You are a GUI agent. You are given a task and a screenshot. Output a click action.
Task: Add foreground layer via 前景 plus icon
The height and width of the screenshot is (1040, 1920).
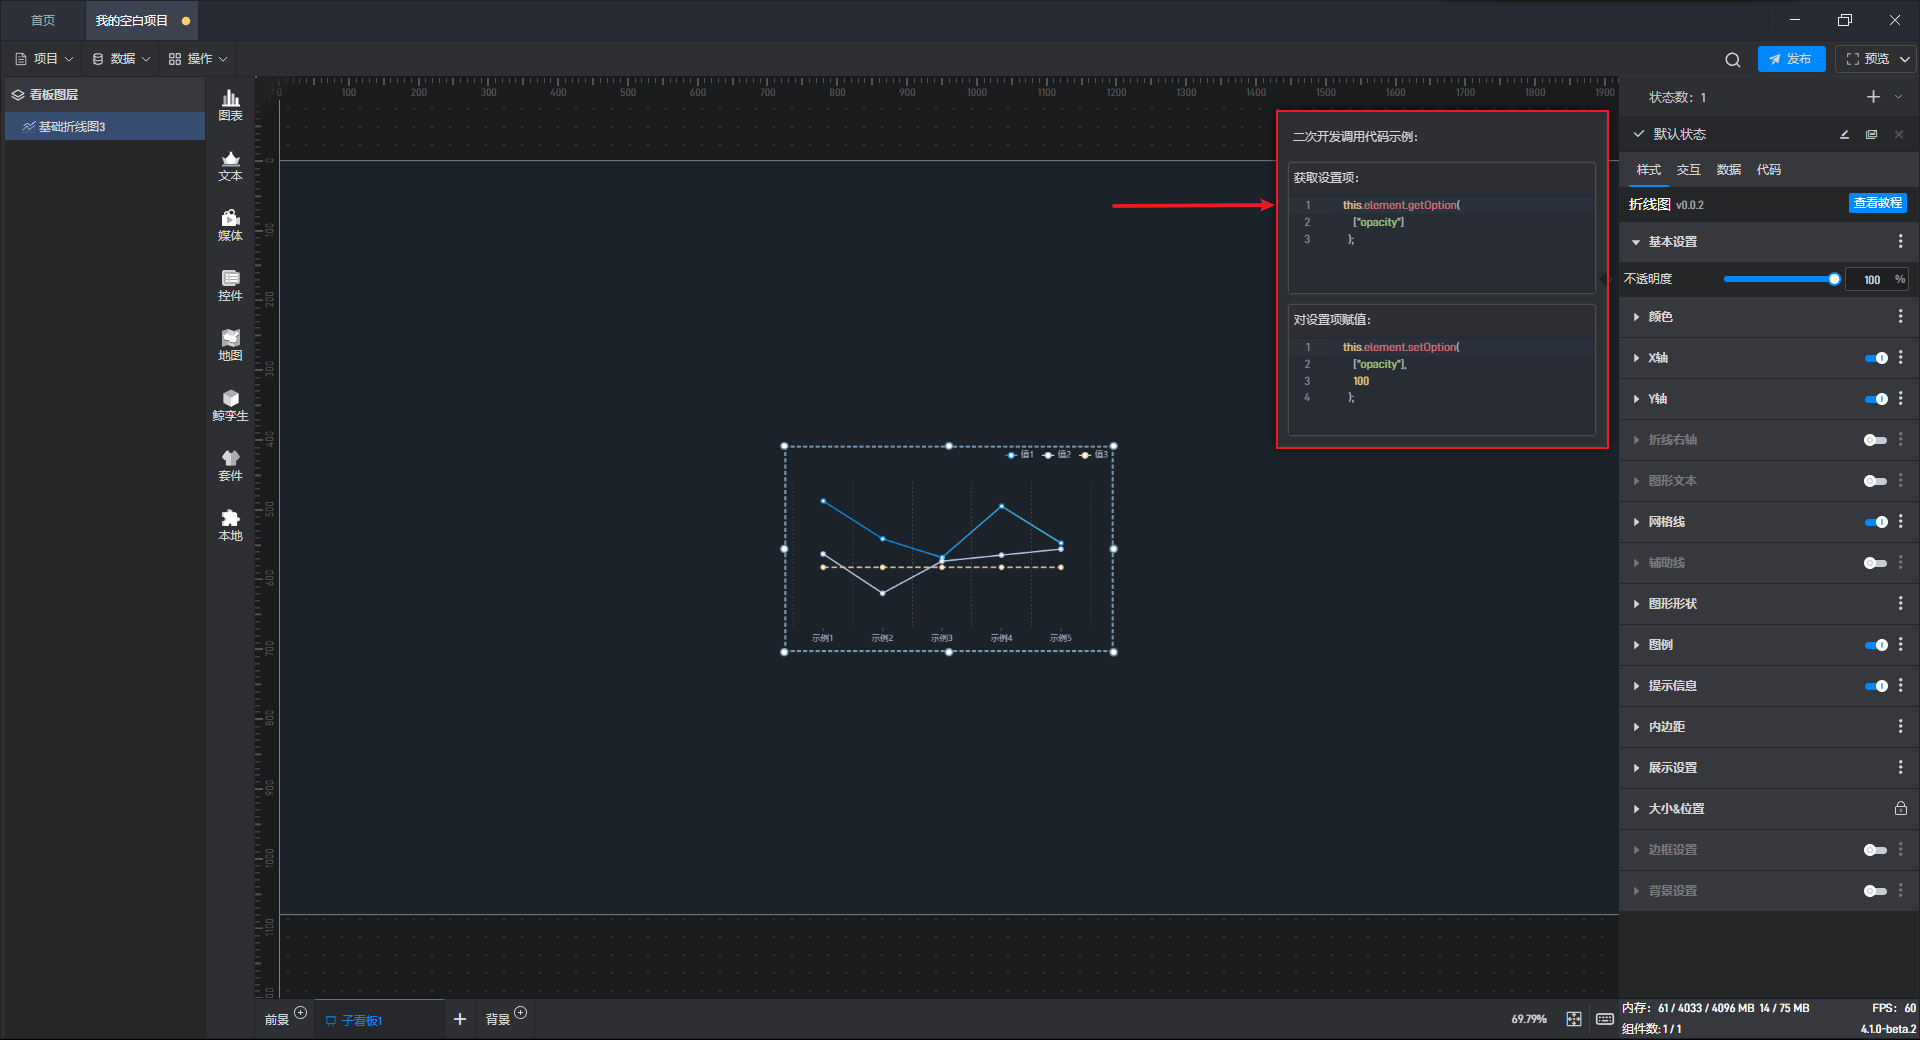tap(301, 1013)
